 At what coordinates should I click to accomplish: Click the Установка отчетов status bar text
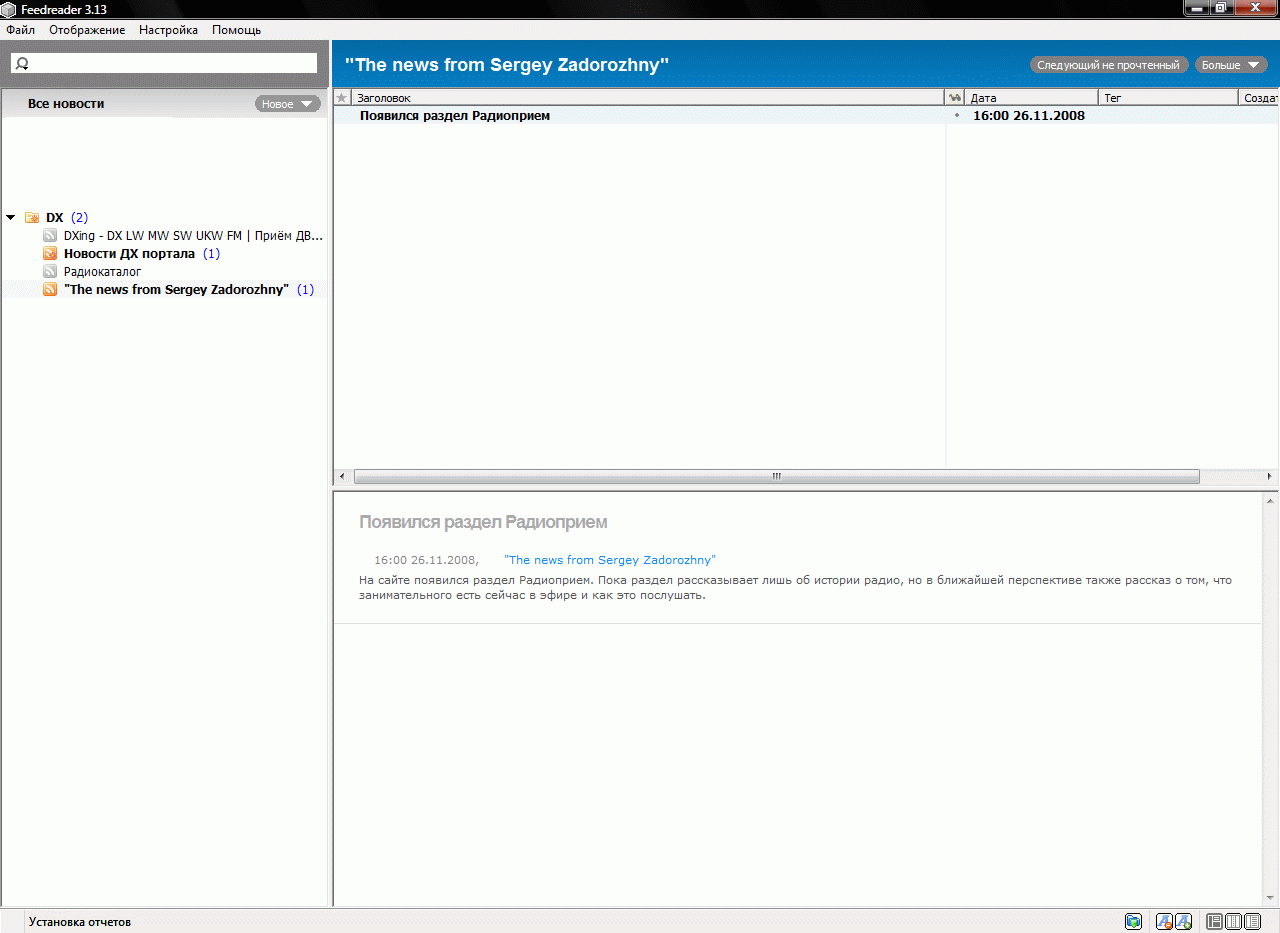point(80,922)
